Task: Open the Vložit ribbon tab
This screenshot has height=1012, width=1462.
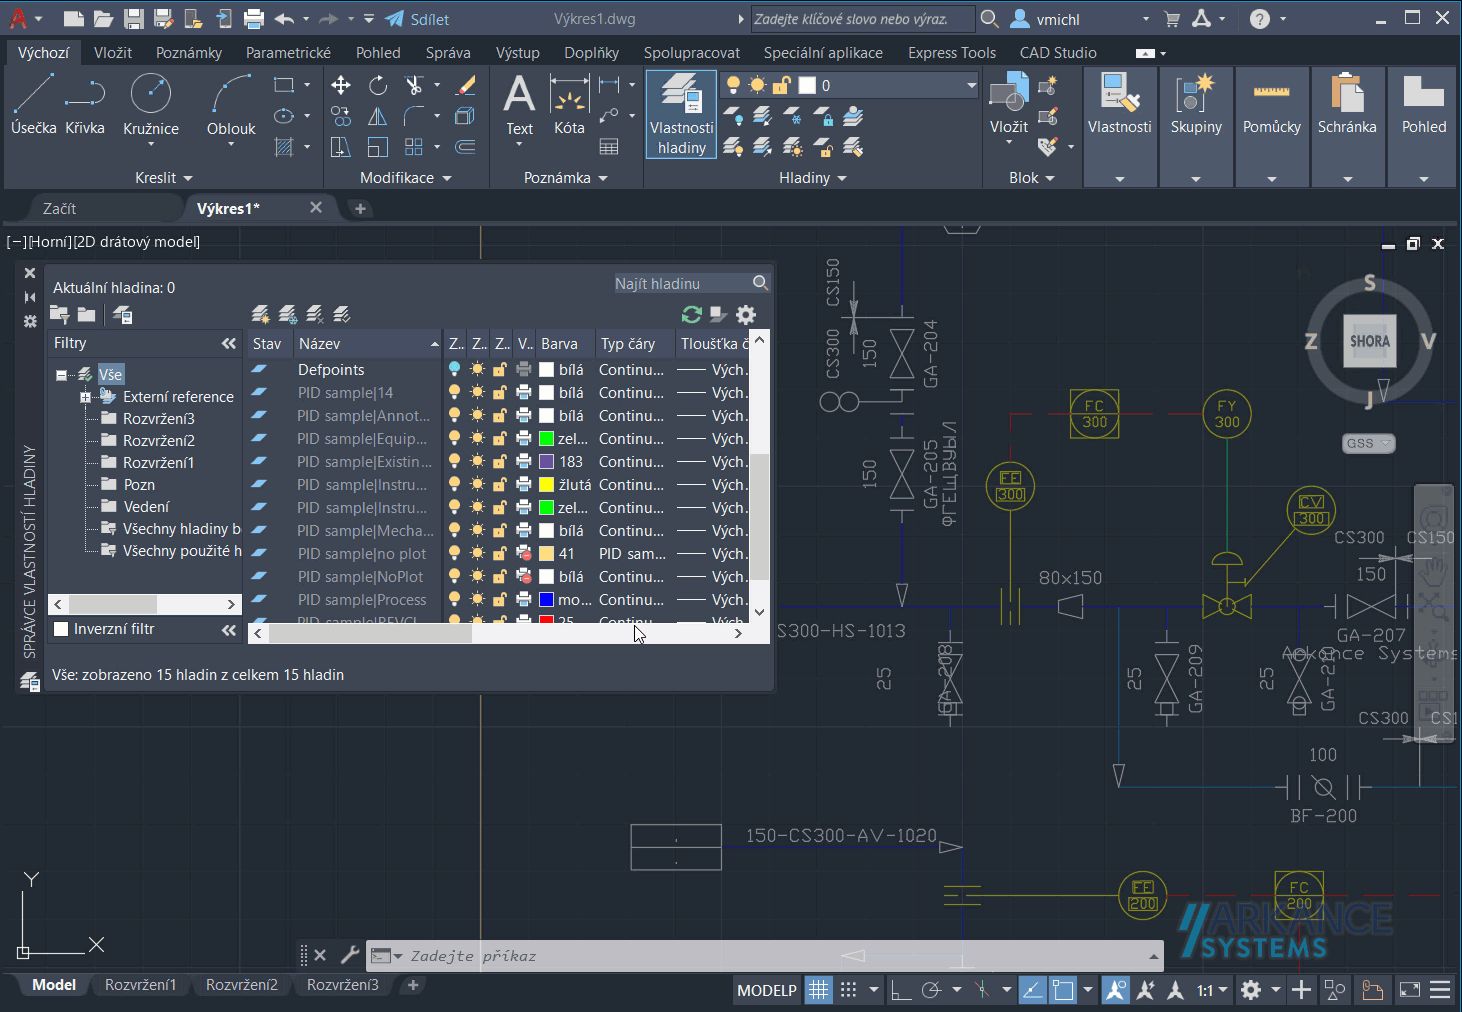Action: coord(113,53)
